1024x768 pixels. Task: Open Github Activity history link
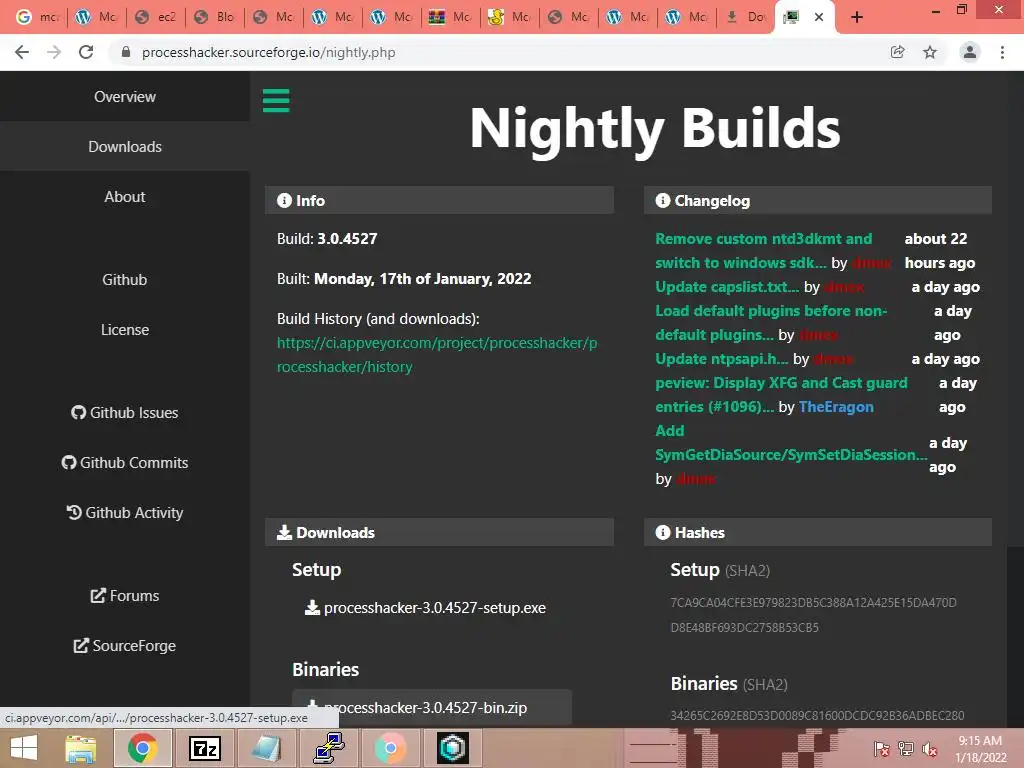coord(125,513)
